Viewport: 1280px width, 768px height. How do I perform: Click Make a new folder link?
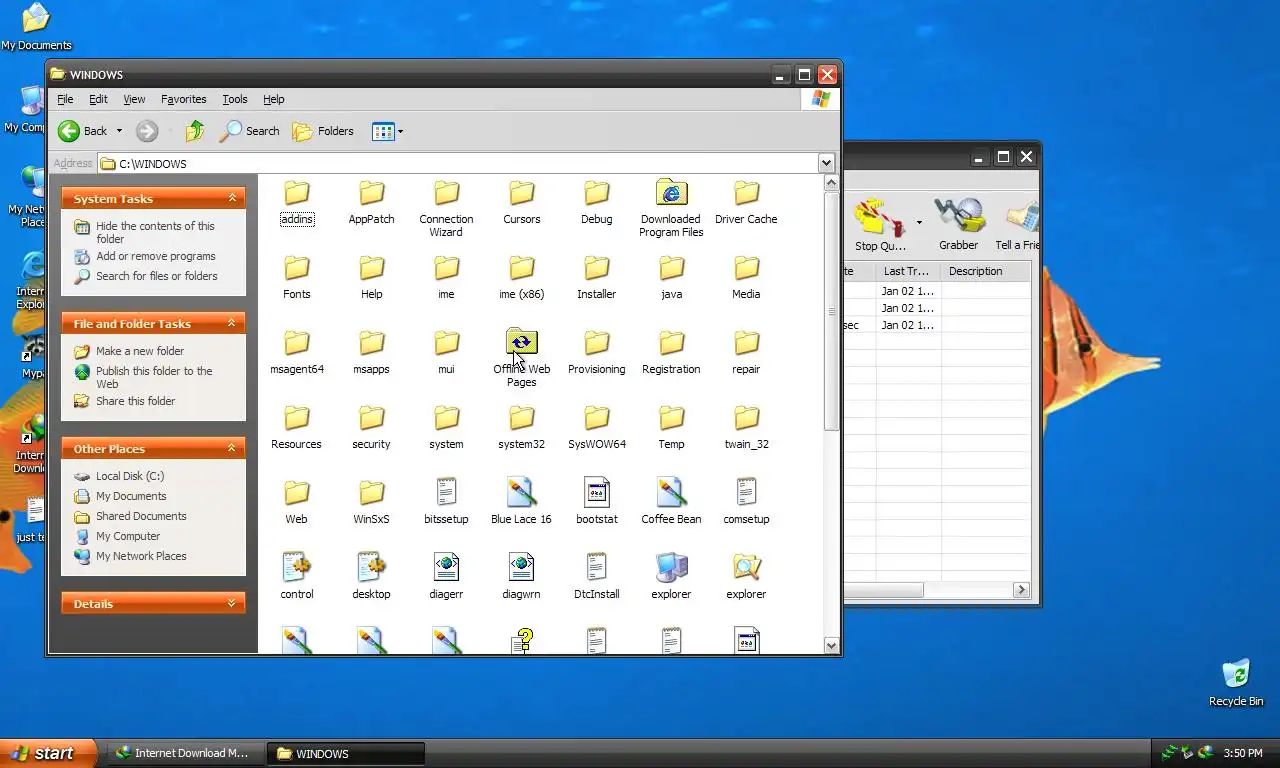pyautogui.click(x=140, y=351)
